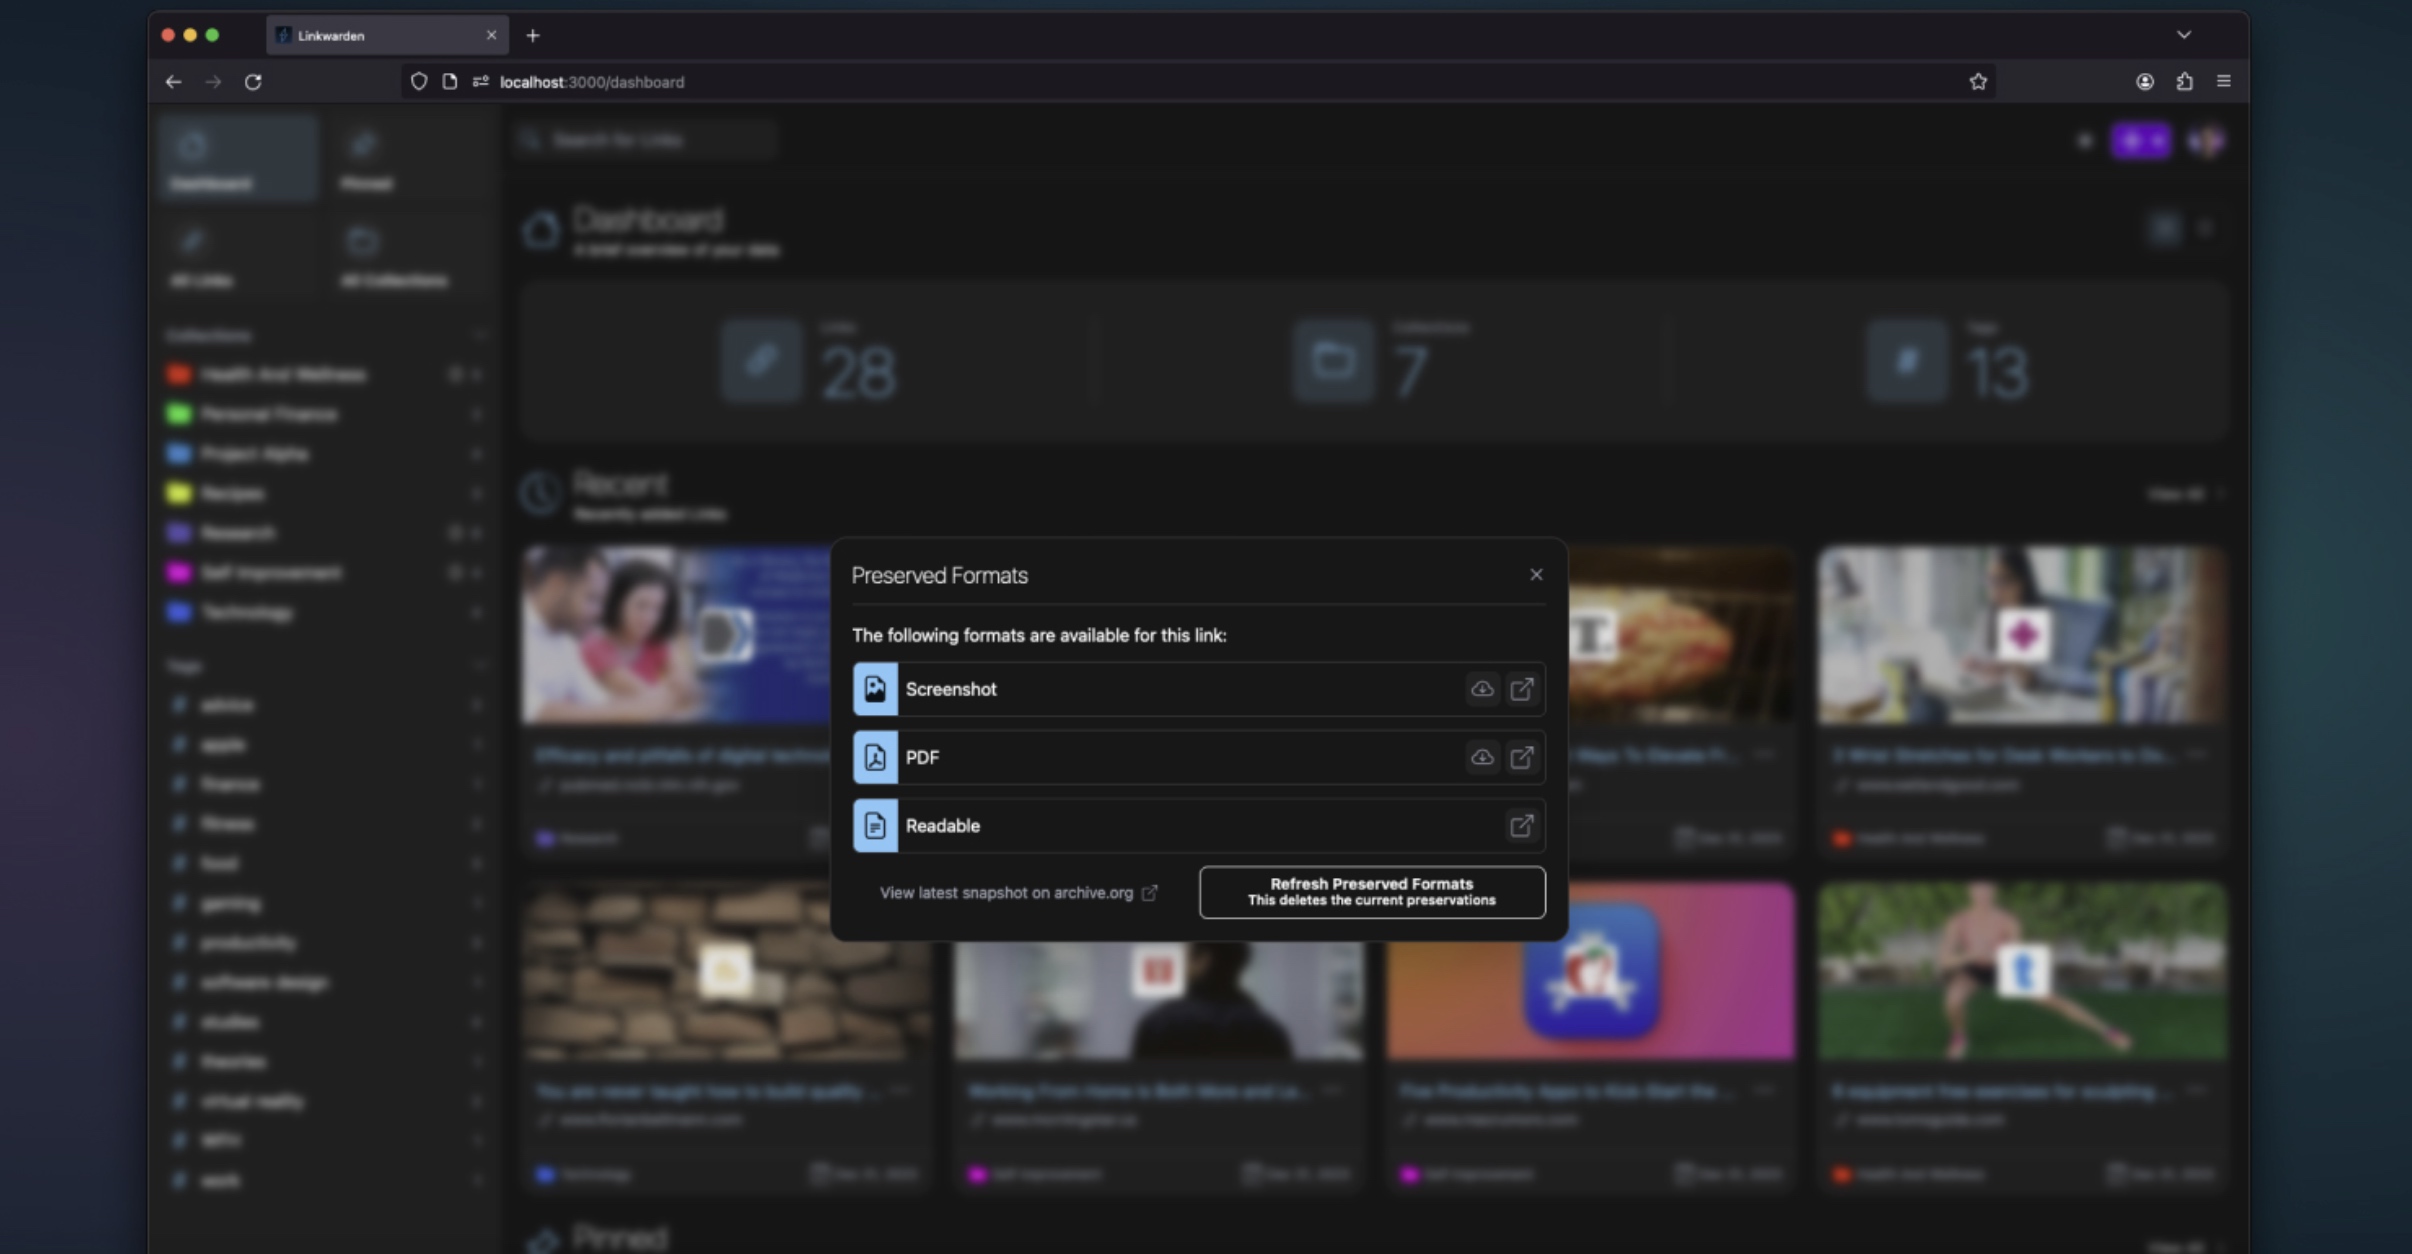2412x1254 pixels.
Task: Click the Tags count stat showing 13
Action: (x=1948, y=362)
